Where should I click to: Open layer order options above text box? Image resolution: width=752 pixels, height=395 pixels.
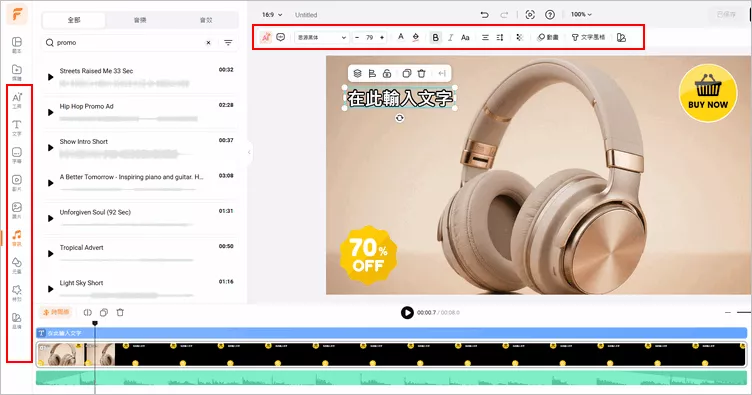357,73
